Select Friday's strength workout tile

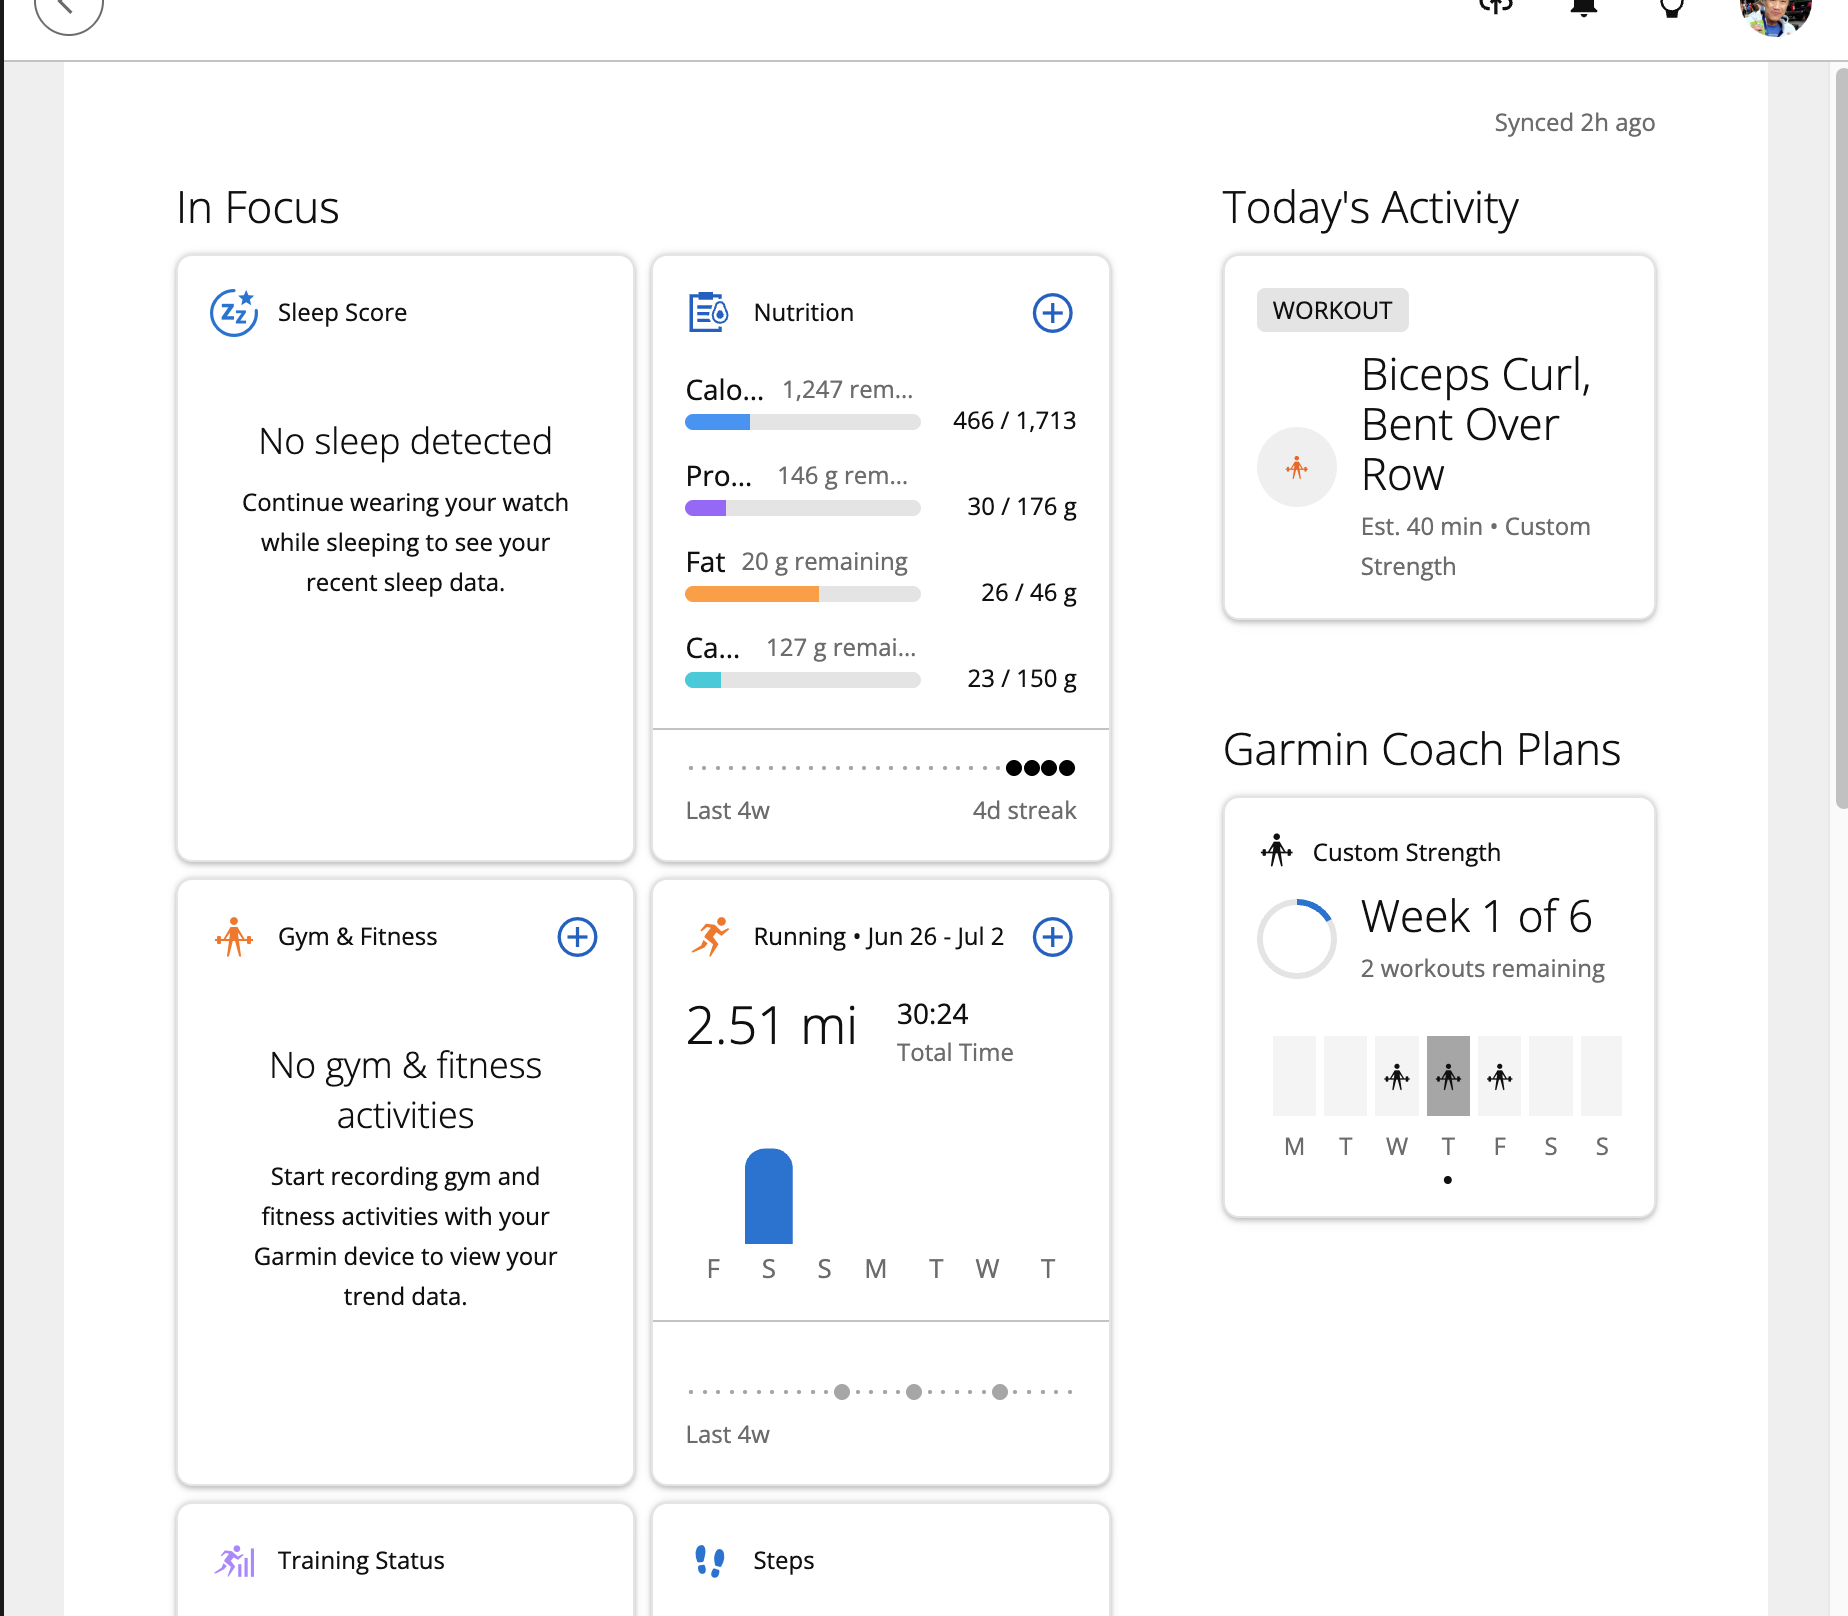click(x=1499, y=1076)
